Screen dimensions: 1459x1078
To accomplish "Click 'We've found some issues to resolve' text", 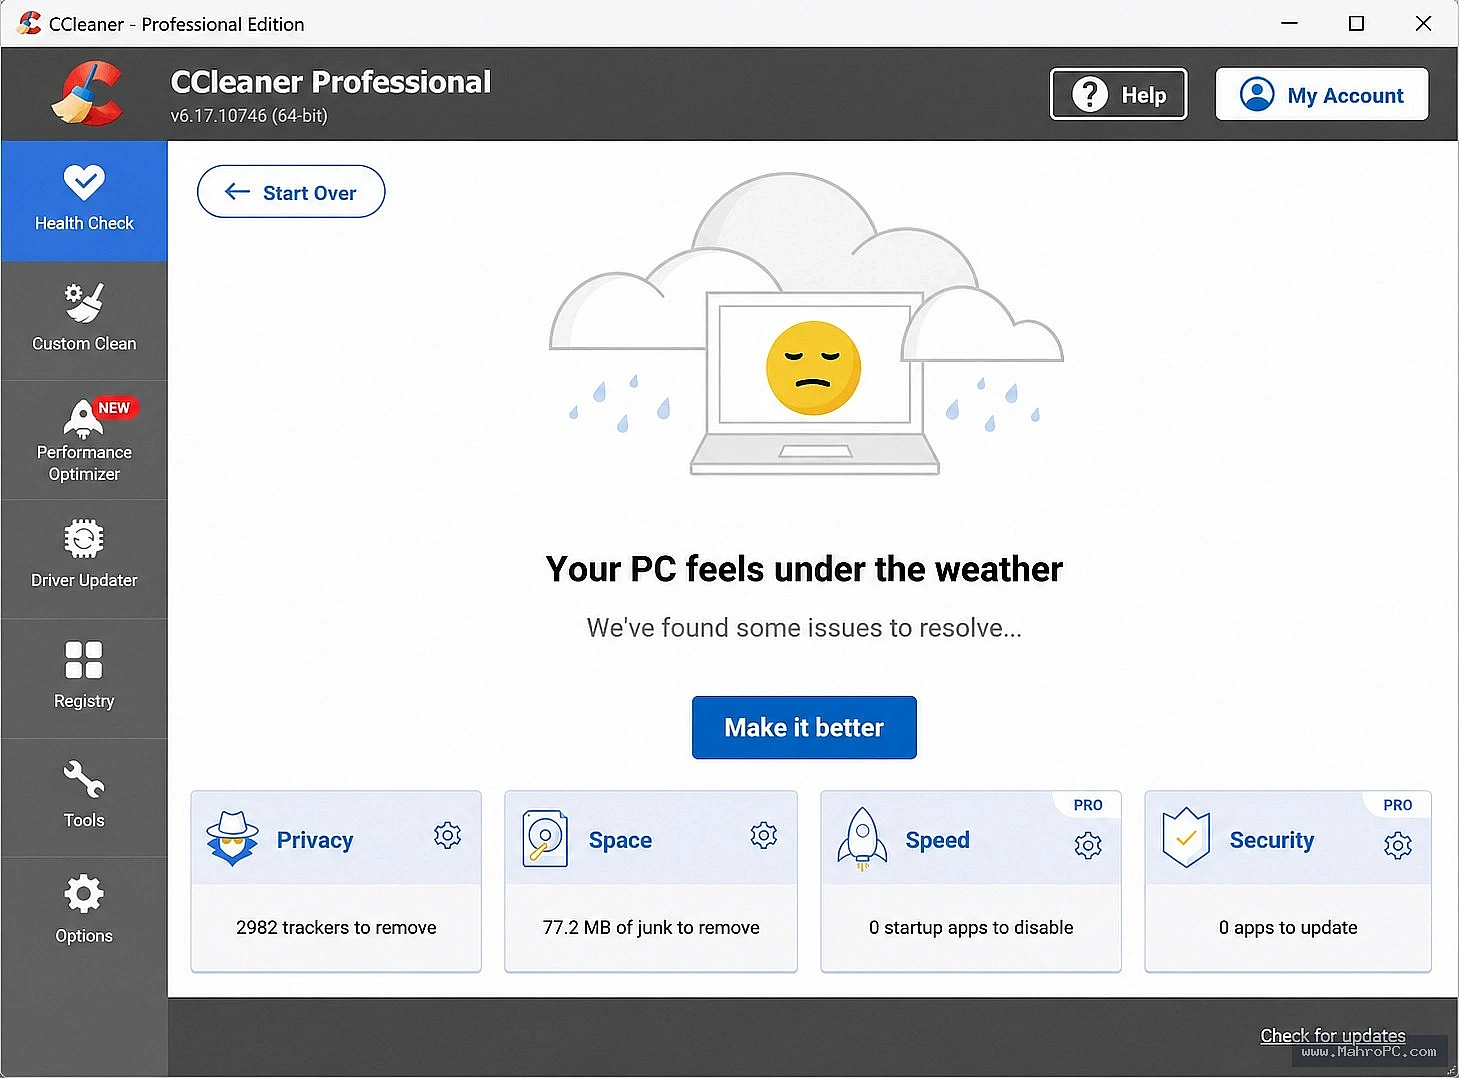I will [804, 628].
